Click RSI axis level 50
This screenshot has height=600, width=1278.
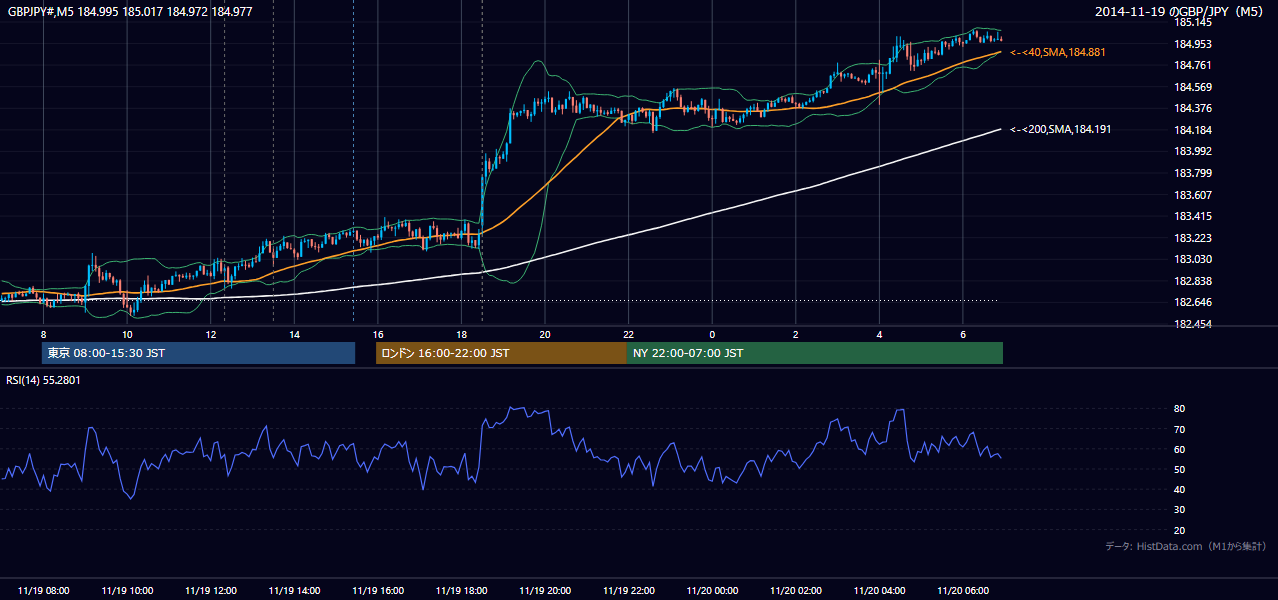1180,470
